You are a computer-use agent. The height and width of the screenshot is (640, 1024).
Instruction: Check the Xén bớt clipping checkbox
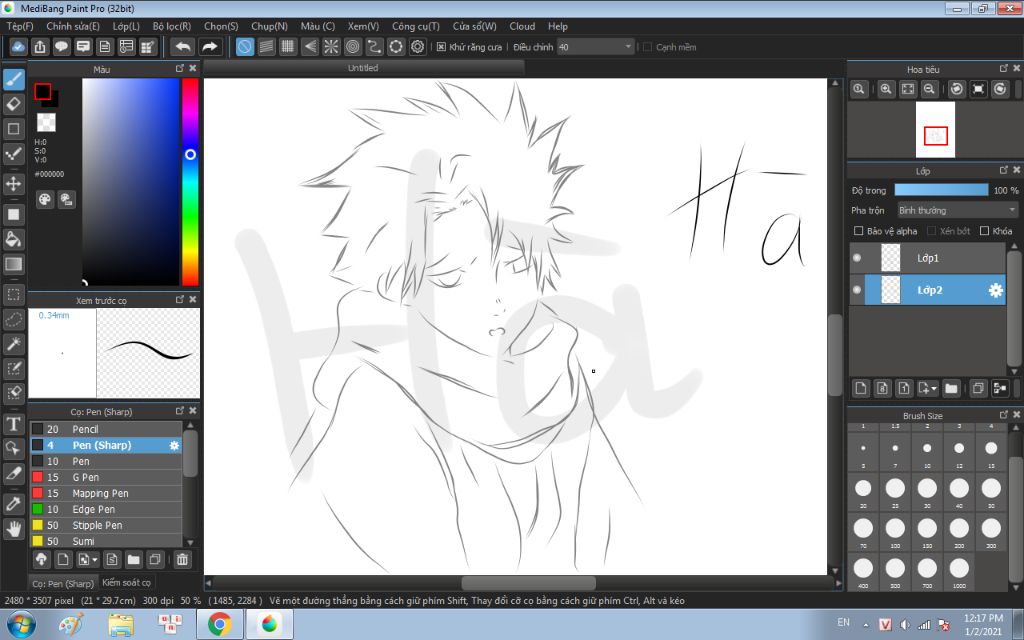click(x=932, y=231)
